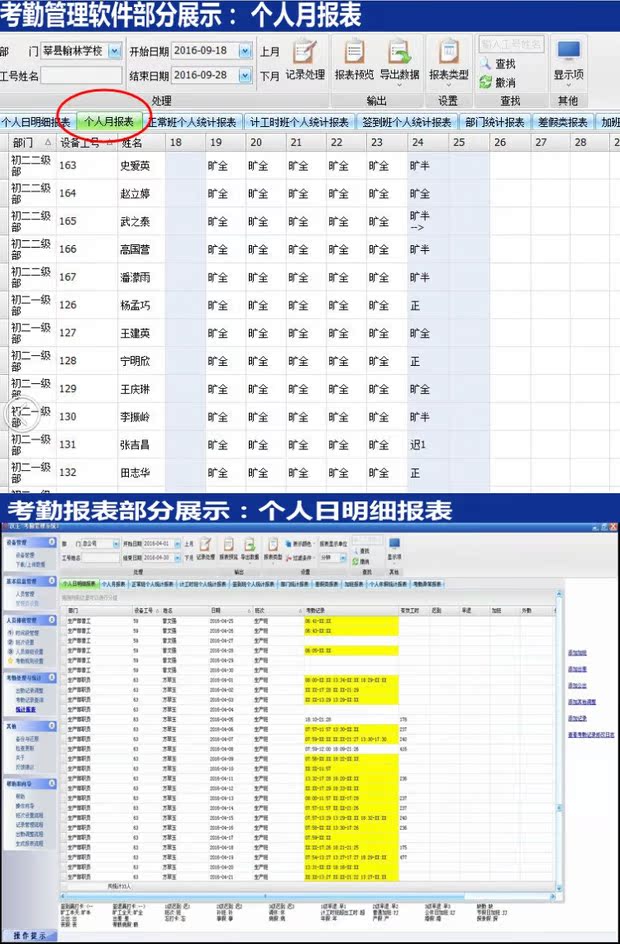620x944 pixels.
Task: Click the 记录处理 icon in the upper window
Action: pos(305,52)
